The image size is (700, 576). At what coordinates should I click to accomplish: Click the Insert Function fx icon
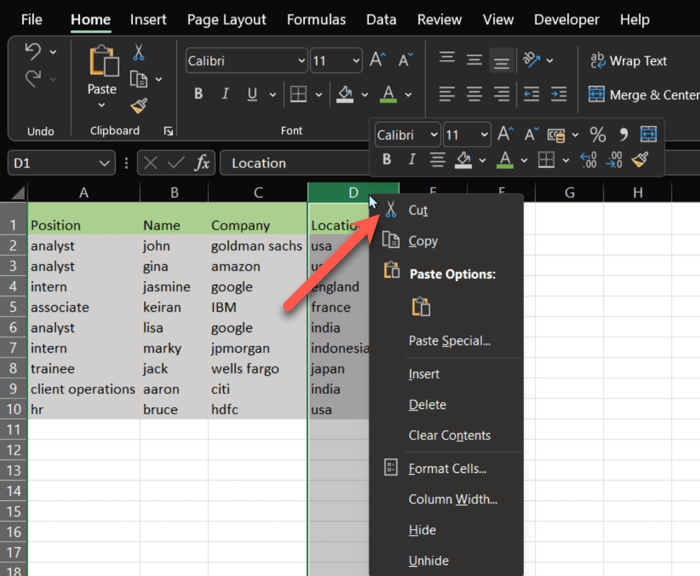point(202,163)
